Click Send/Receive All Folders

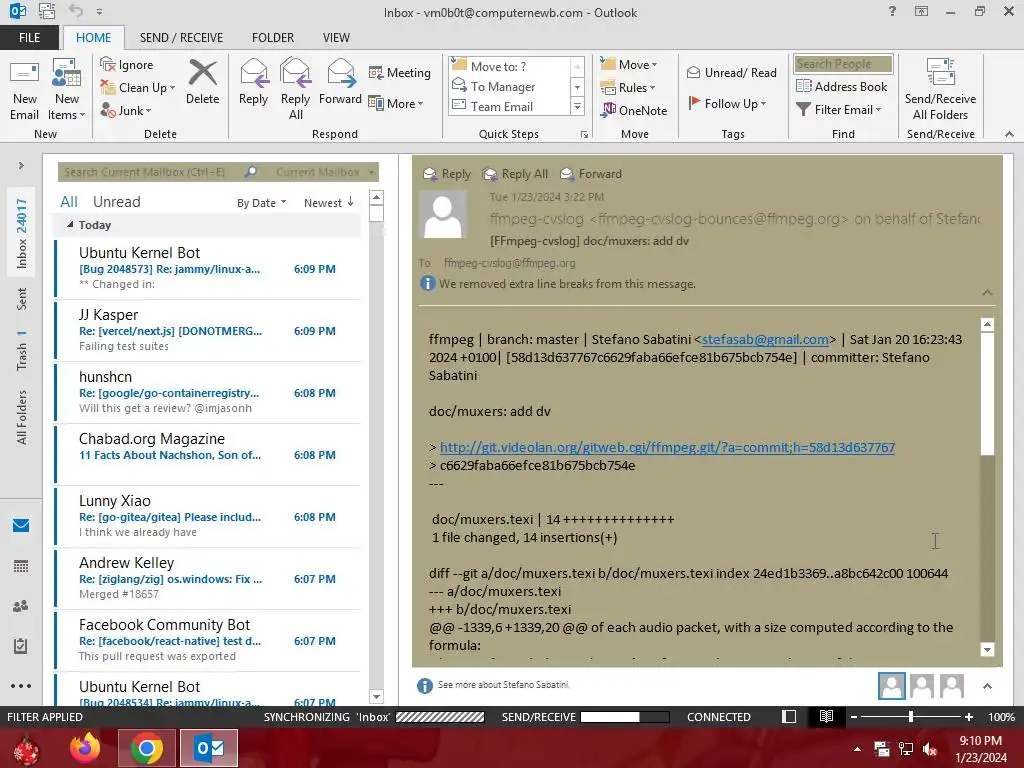[940, 89]
